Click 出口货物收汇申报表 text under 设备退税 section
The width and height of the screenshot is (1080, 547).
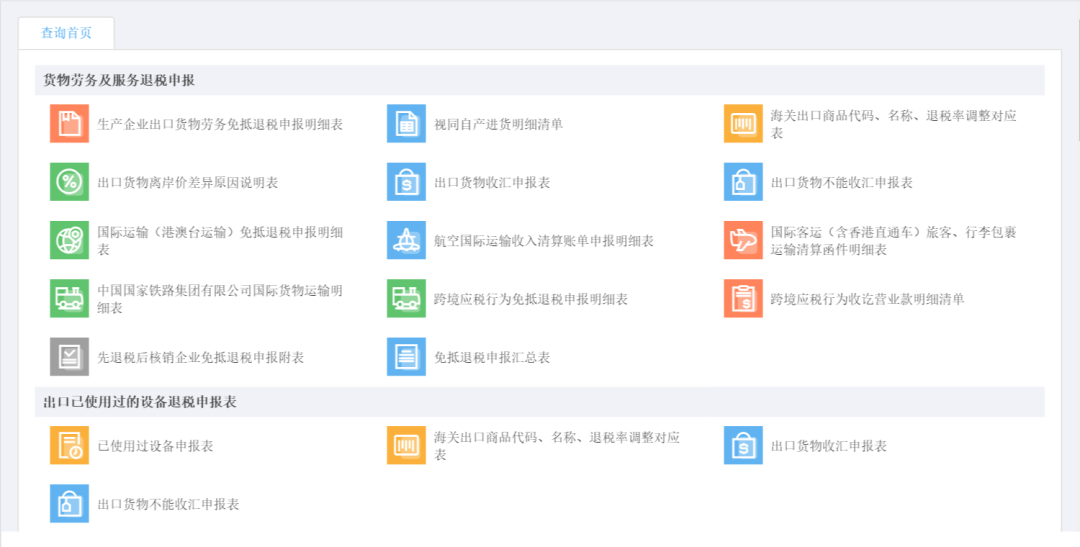pyautogui.click(x=828, y=446)
